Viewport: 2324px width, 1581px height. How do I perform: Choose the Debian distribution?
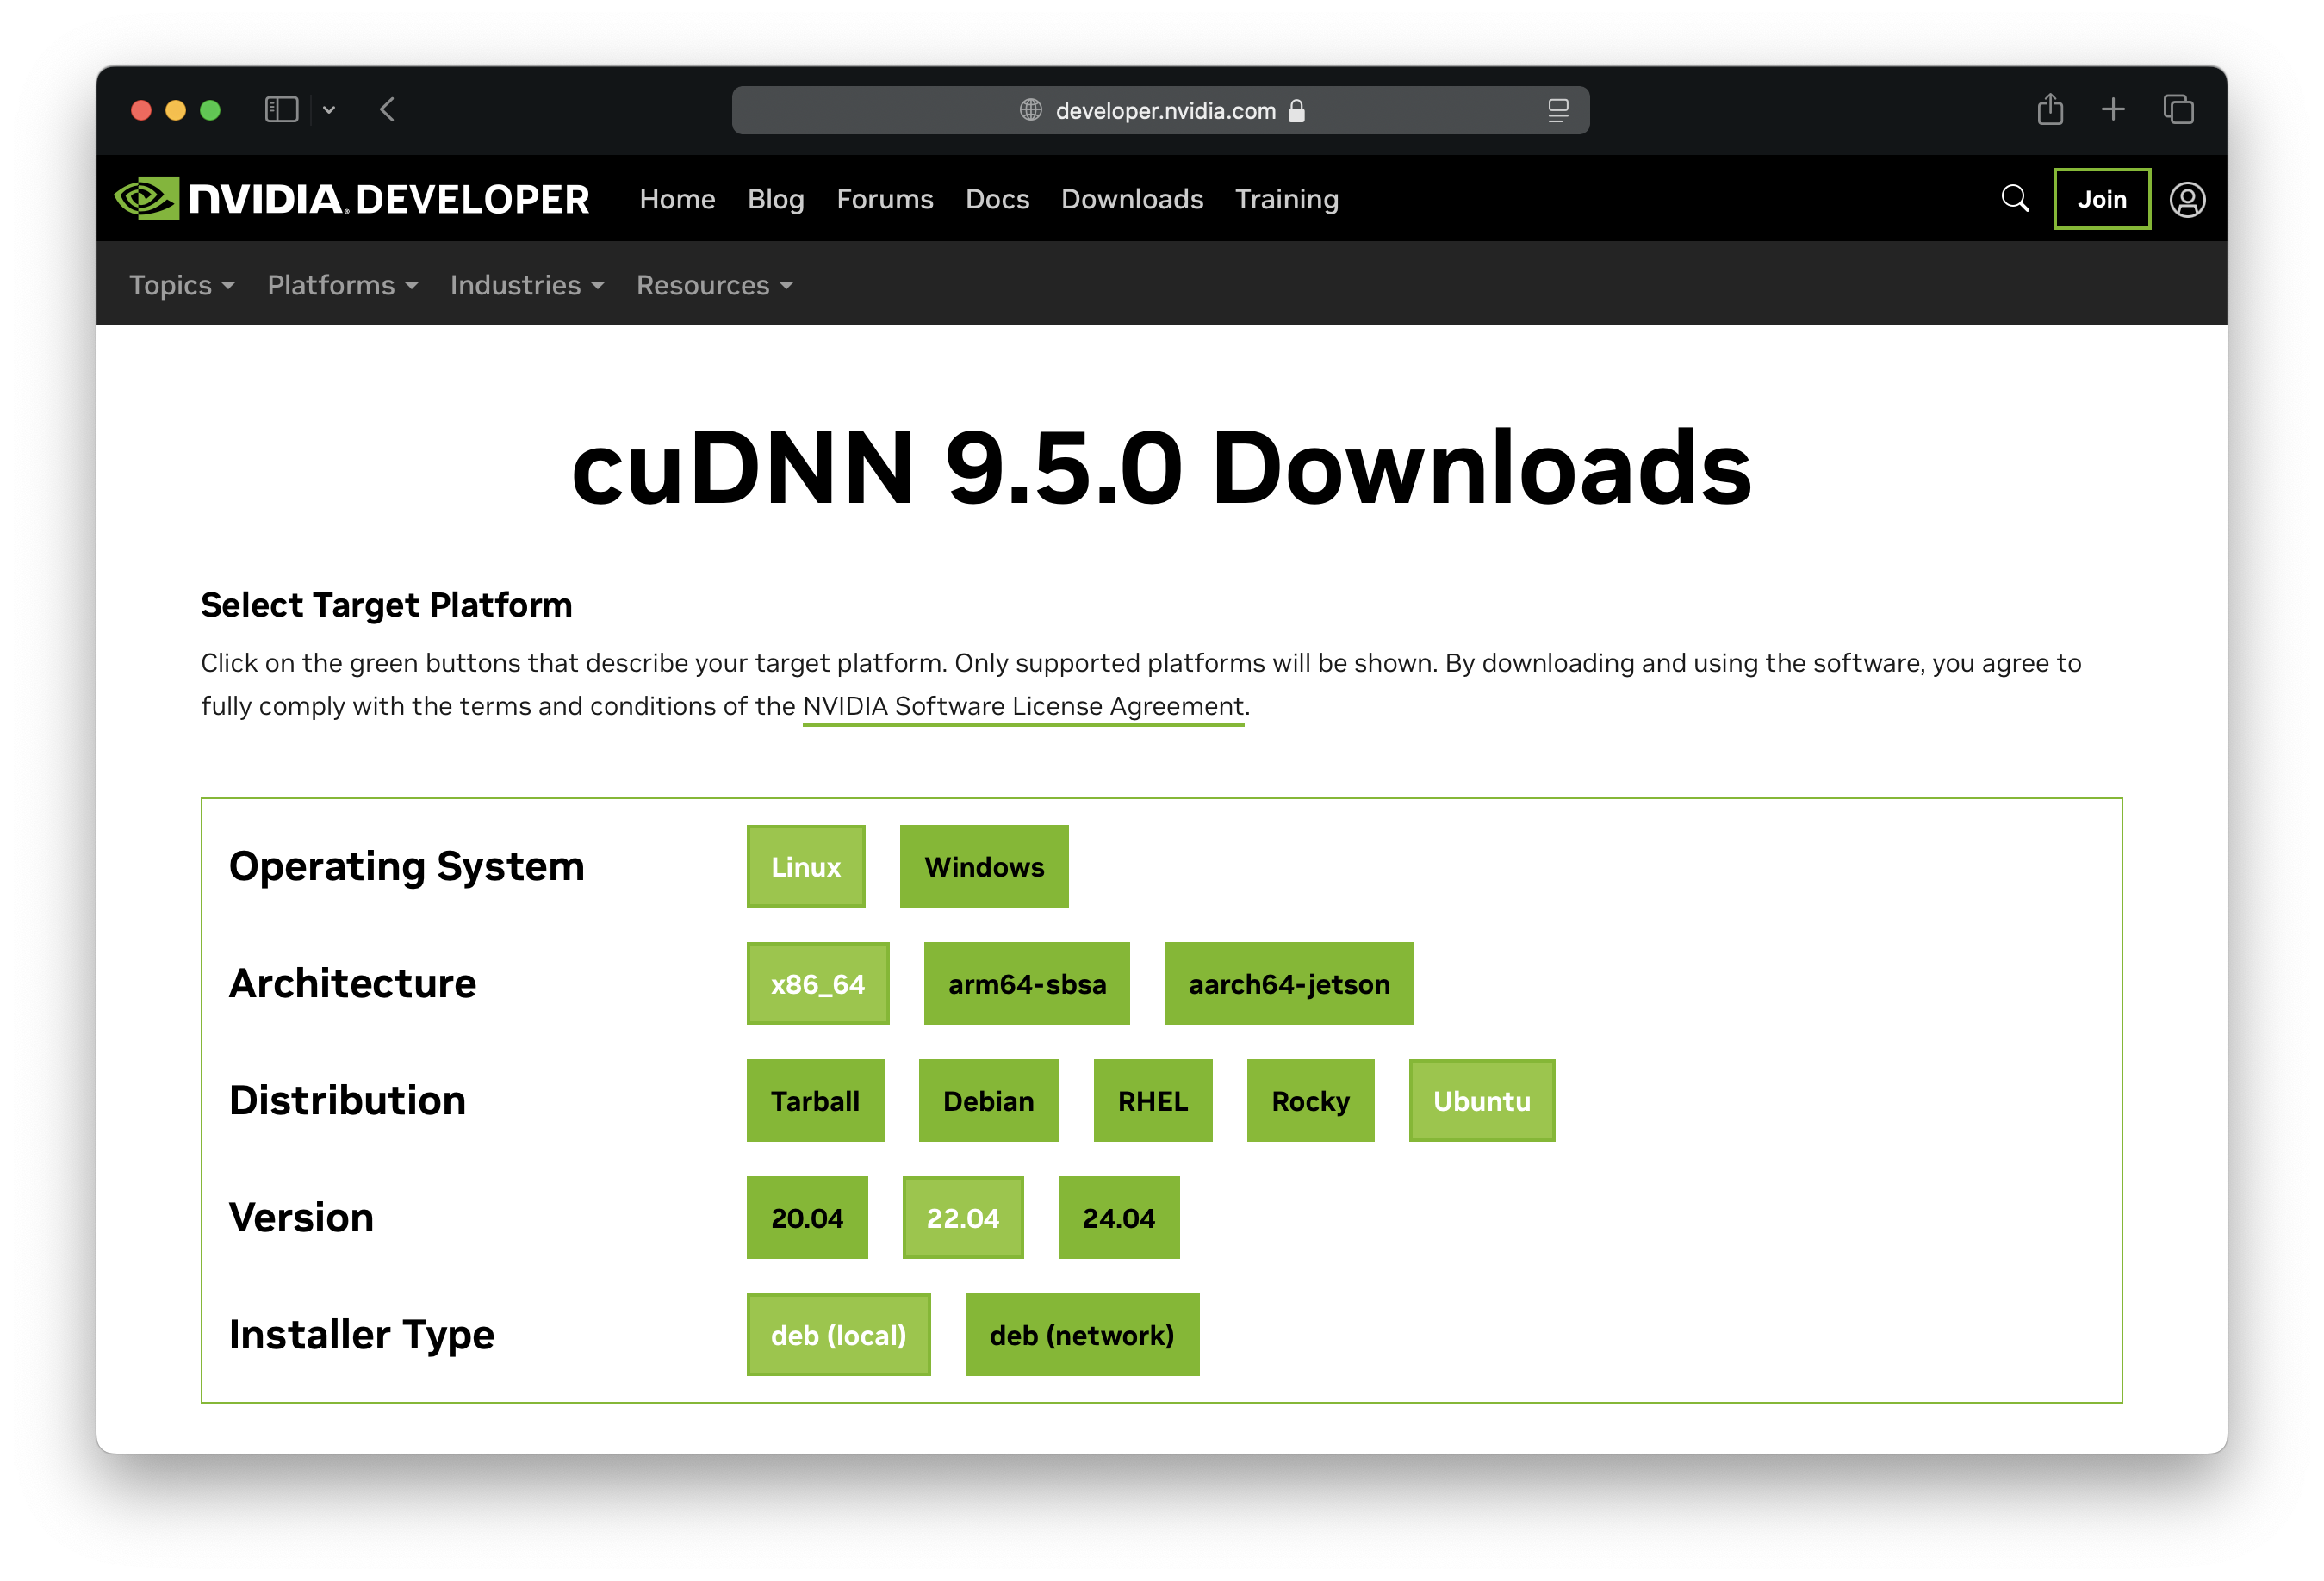pos(989,1100)
